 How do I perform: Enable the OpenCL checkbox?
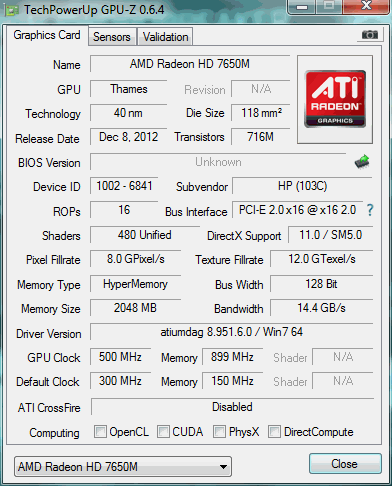pyautogui.click(x=100, y=431)
